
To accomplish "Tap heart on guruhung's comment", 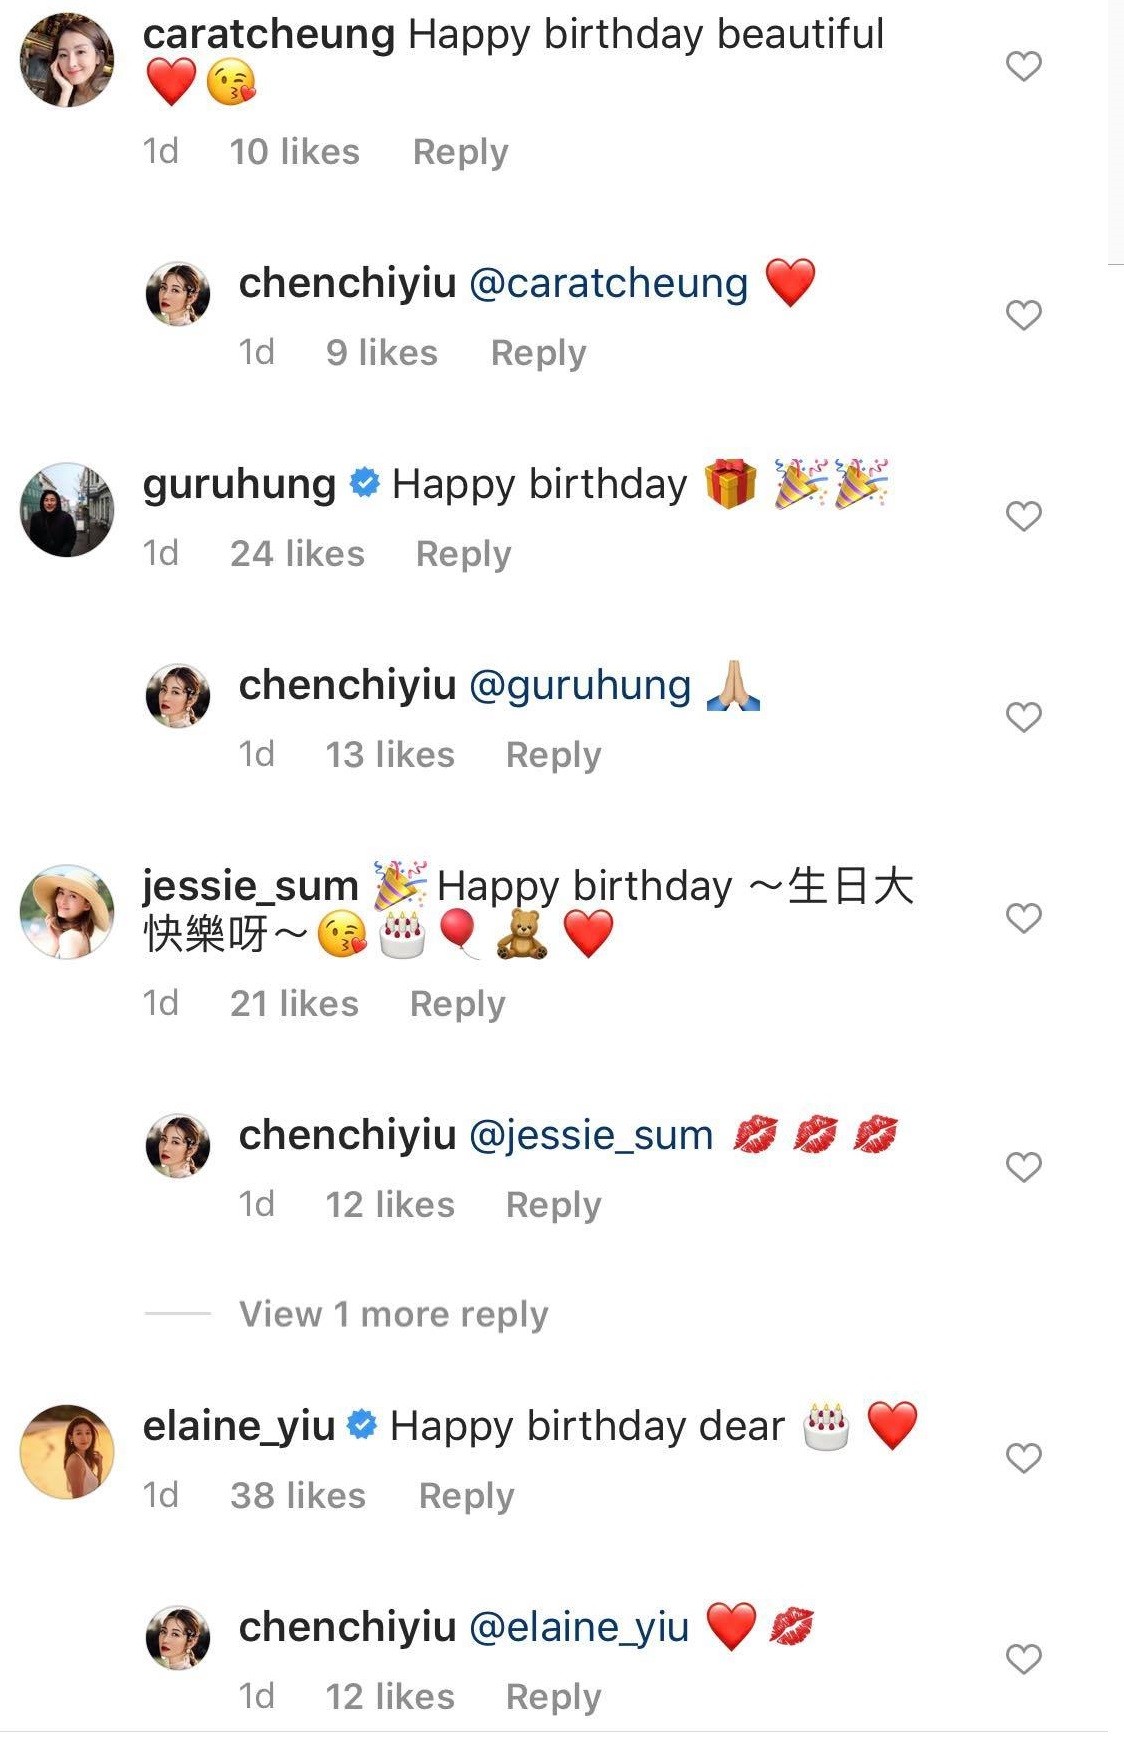I will (1023, 517).
